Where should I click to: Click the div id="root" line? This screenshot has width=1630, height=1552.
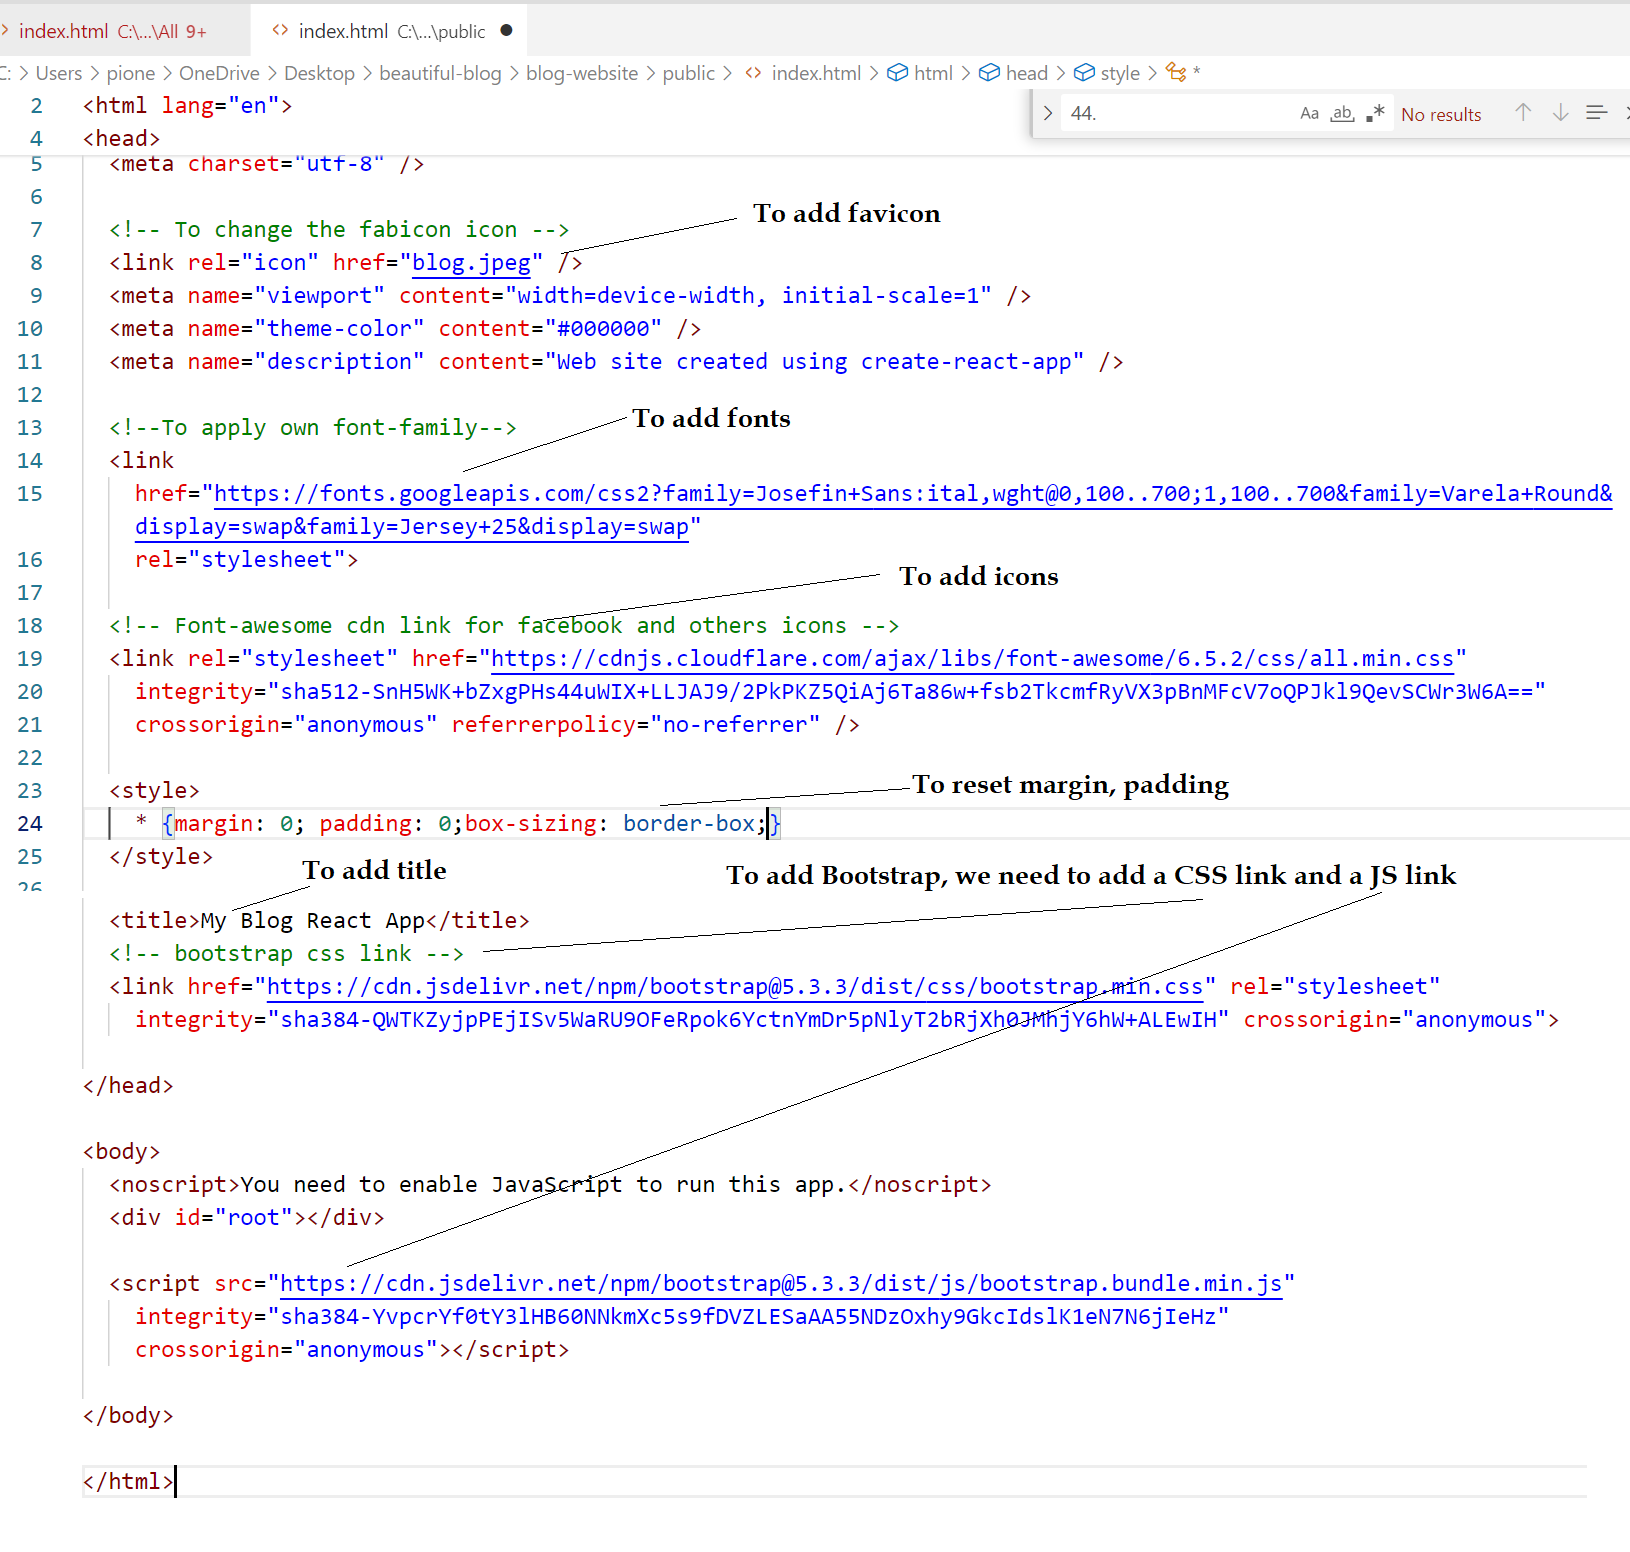247,1218
